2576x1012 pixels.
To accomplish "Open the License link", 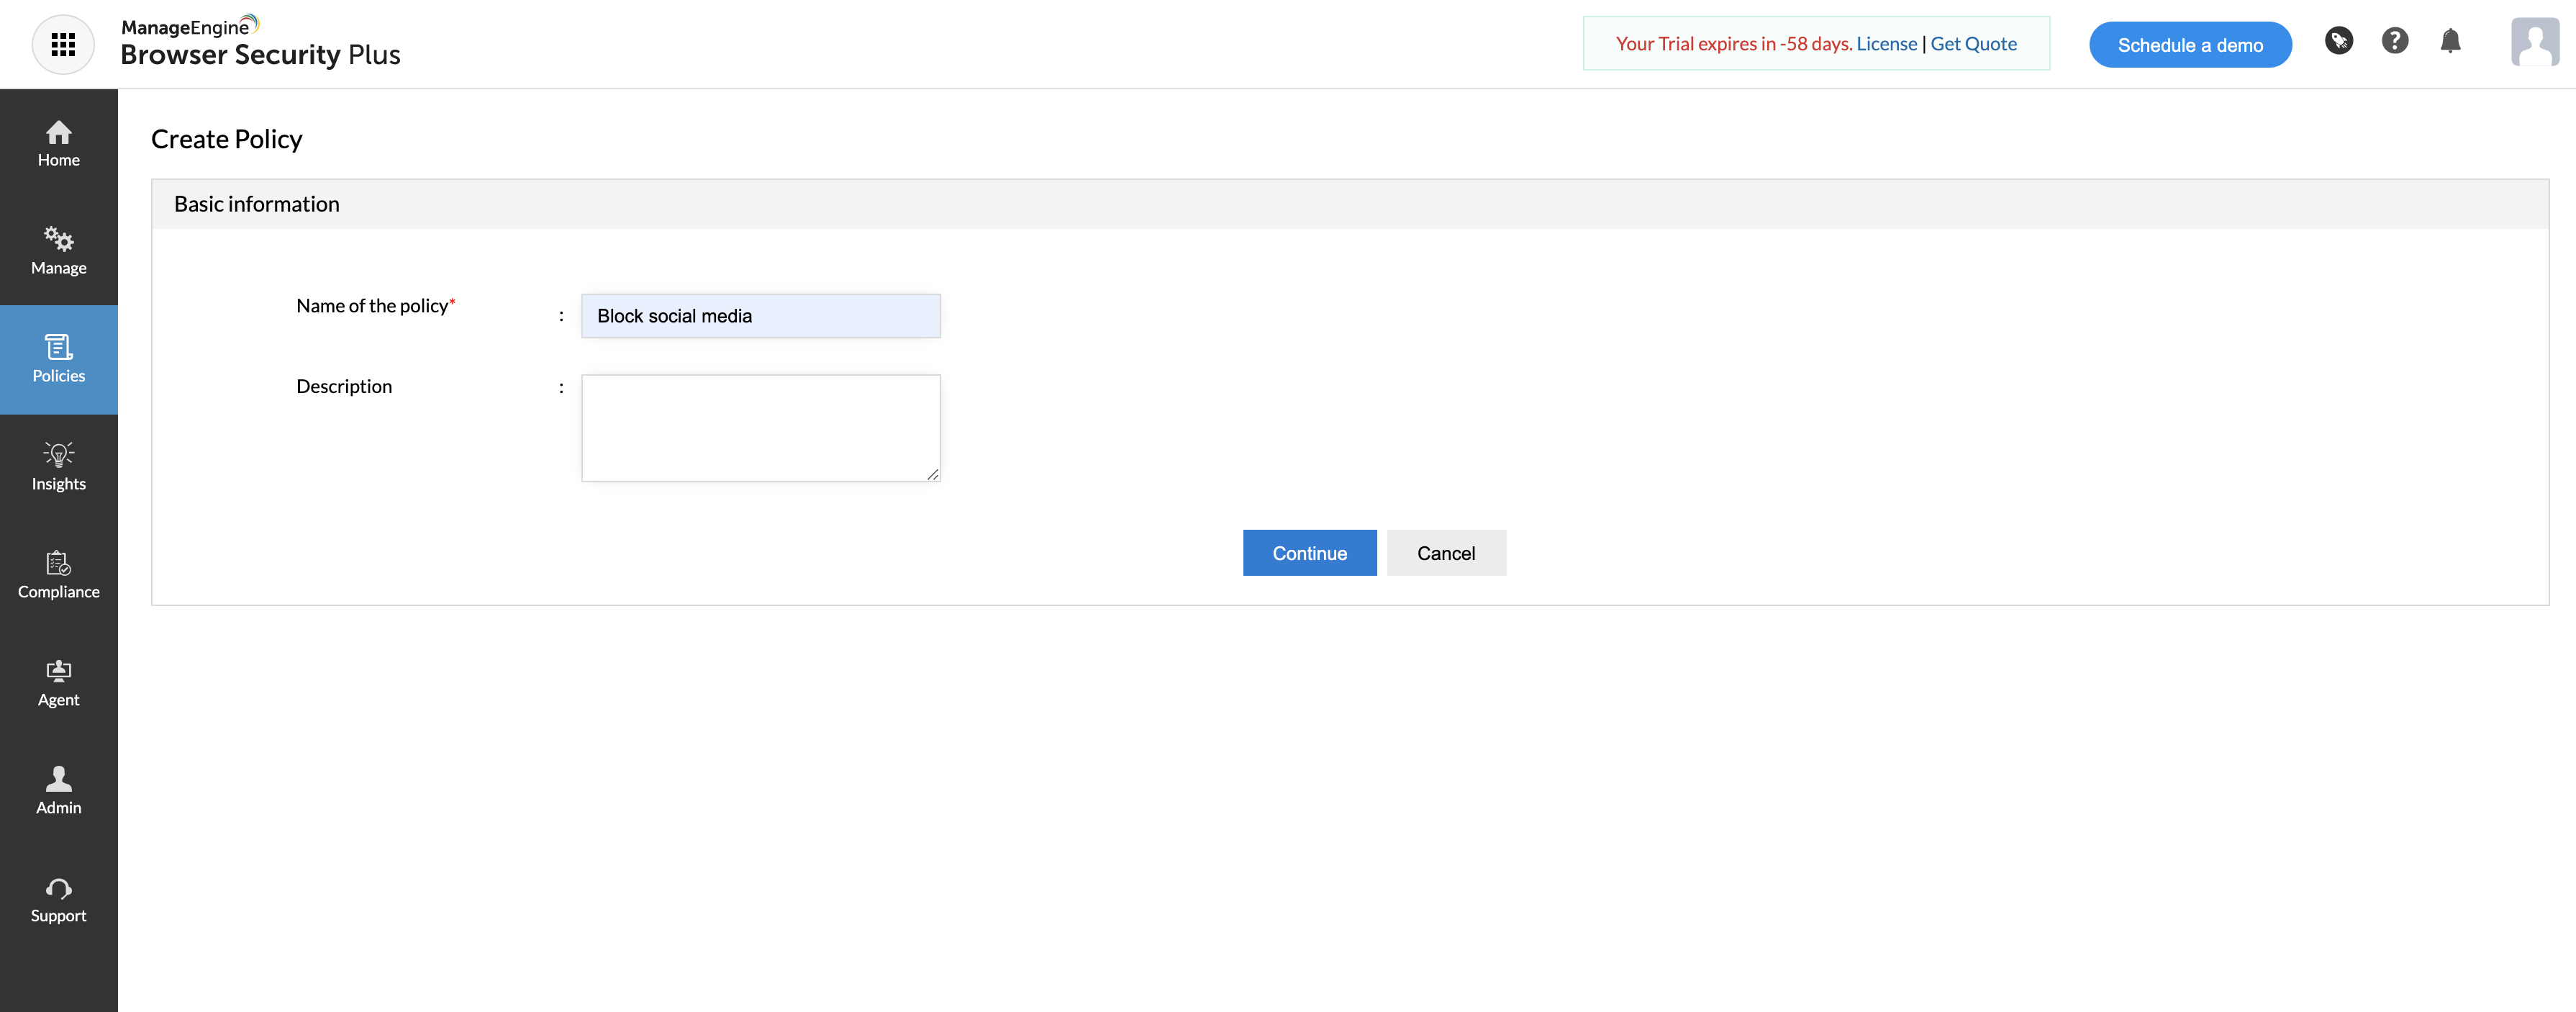I will click(1886, 44).
